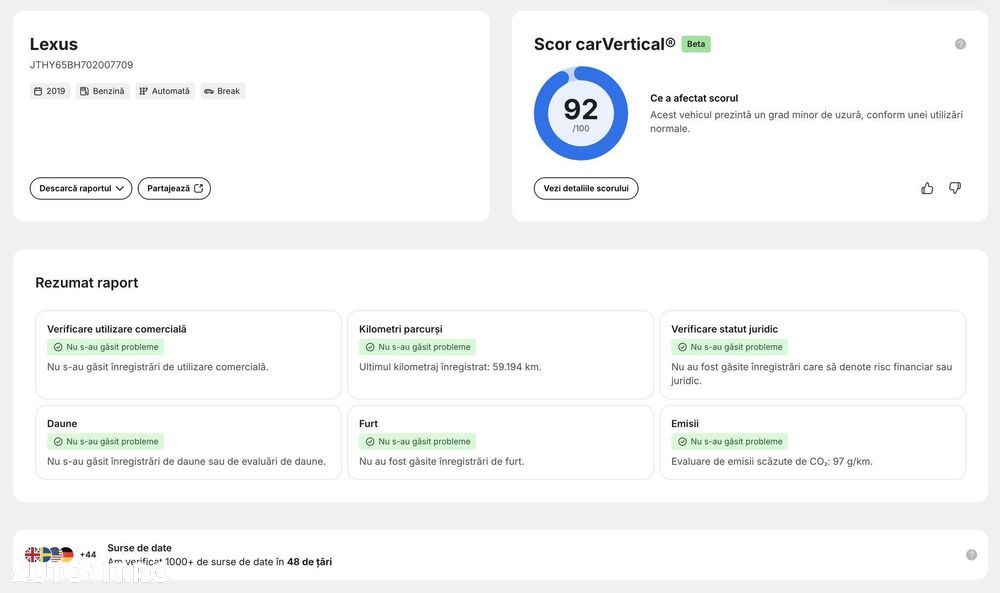Screen dimensions: 1000x593
Task: Click the gearbox icon on Automată tag
Action: [143, 91]
